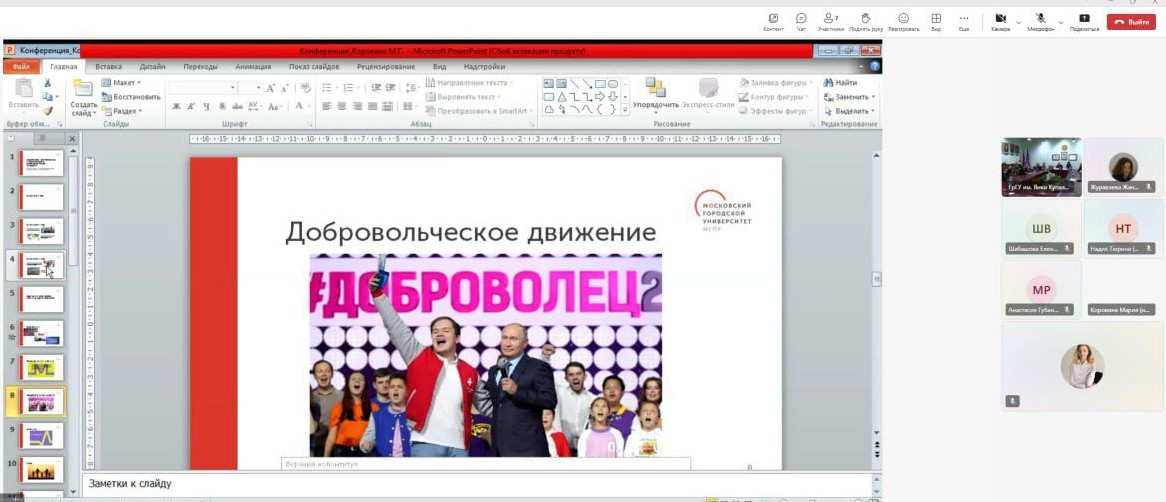Toggle the camera on or off
This screenshot has height=502, width=1166.
coord(1000,19)
